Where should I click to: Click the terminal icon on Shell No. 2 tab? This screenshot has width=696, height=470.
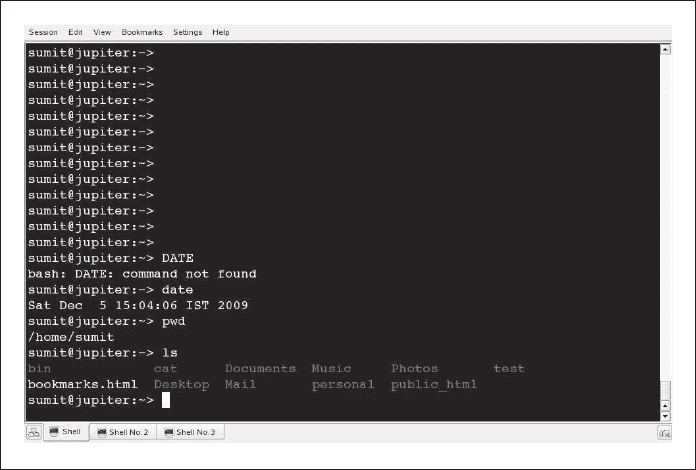[x=102, y=432]
